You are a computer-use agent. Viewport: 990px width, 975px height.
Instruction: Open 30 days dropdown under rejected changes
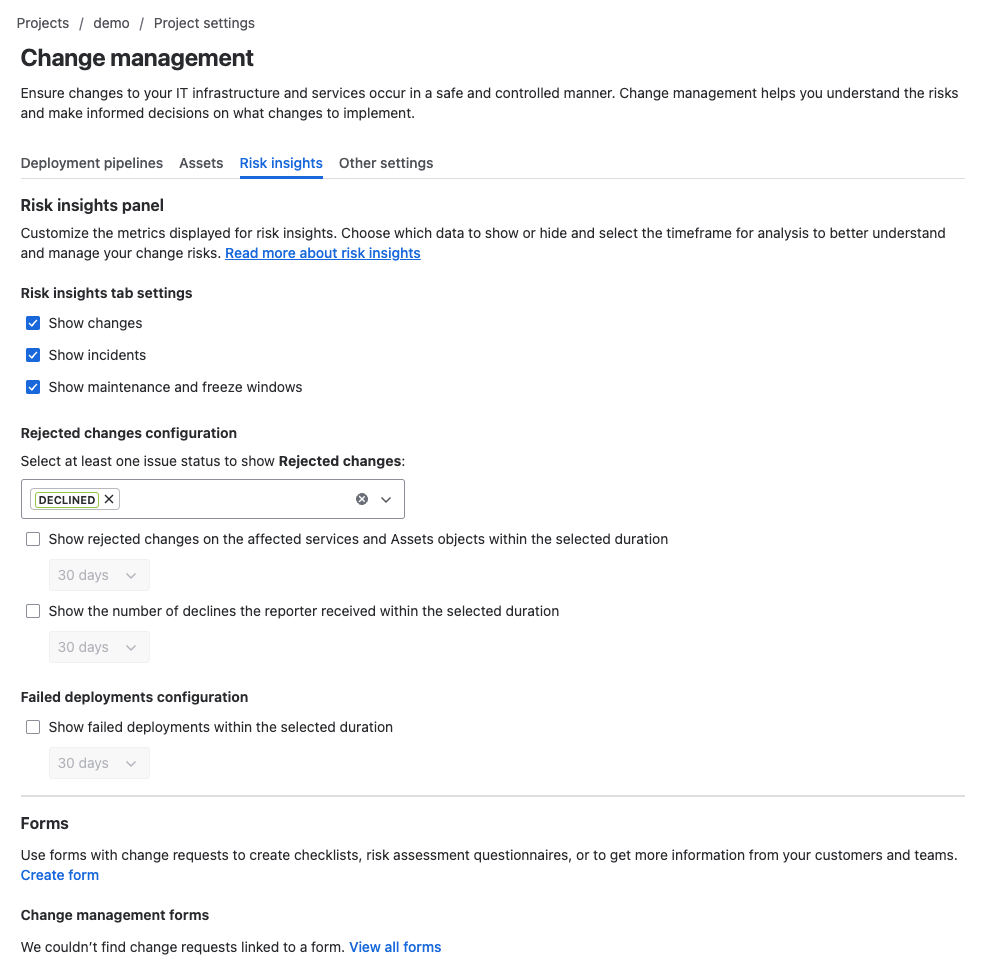click(x=99, y=575)
